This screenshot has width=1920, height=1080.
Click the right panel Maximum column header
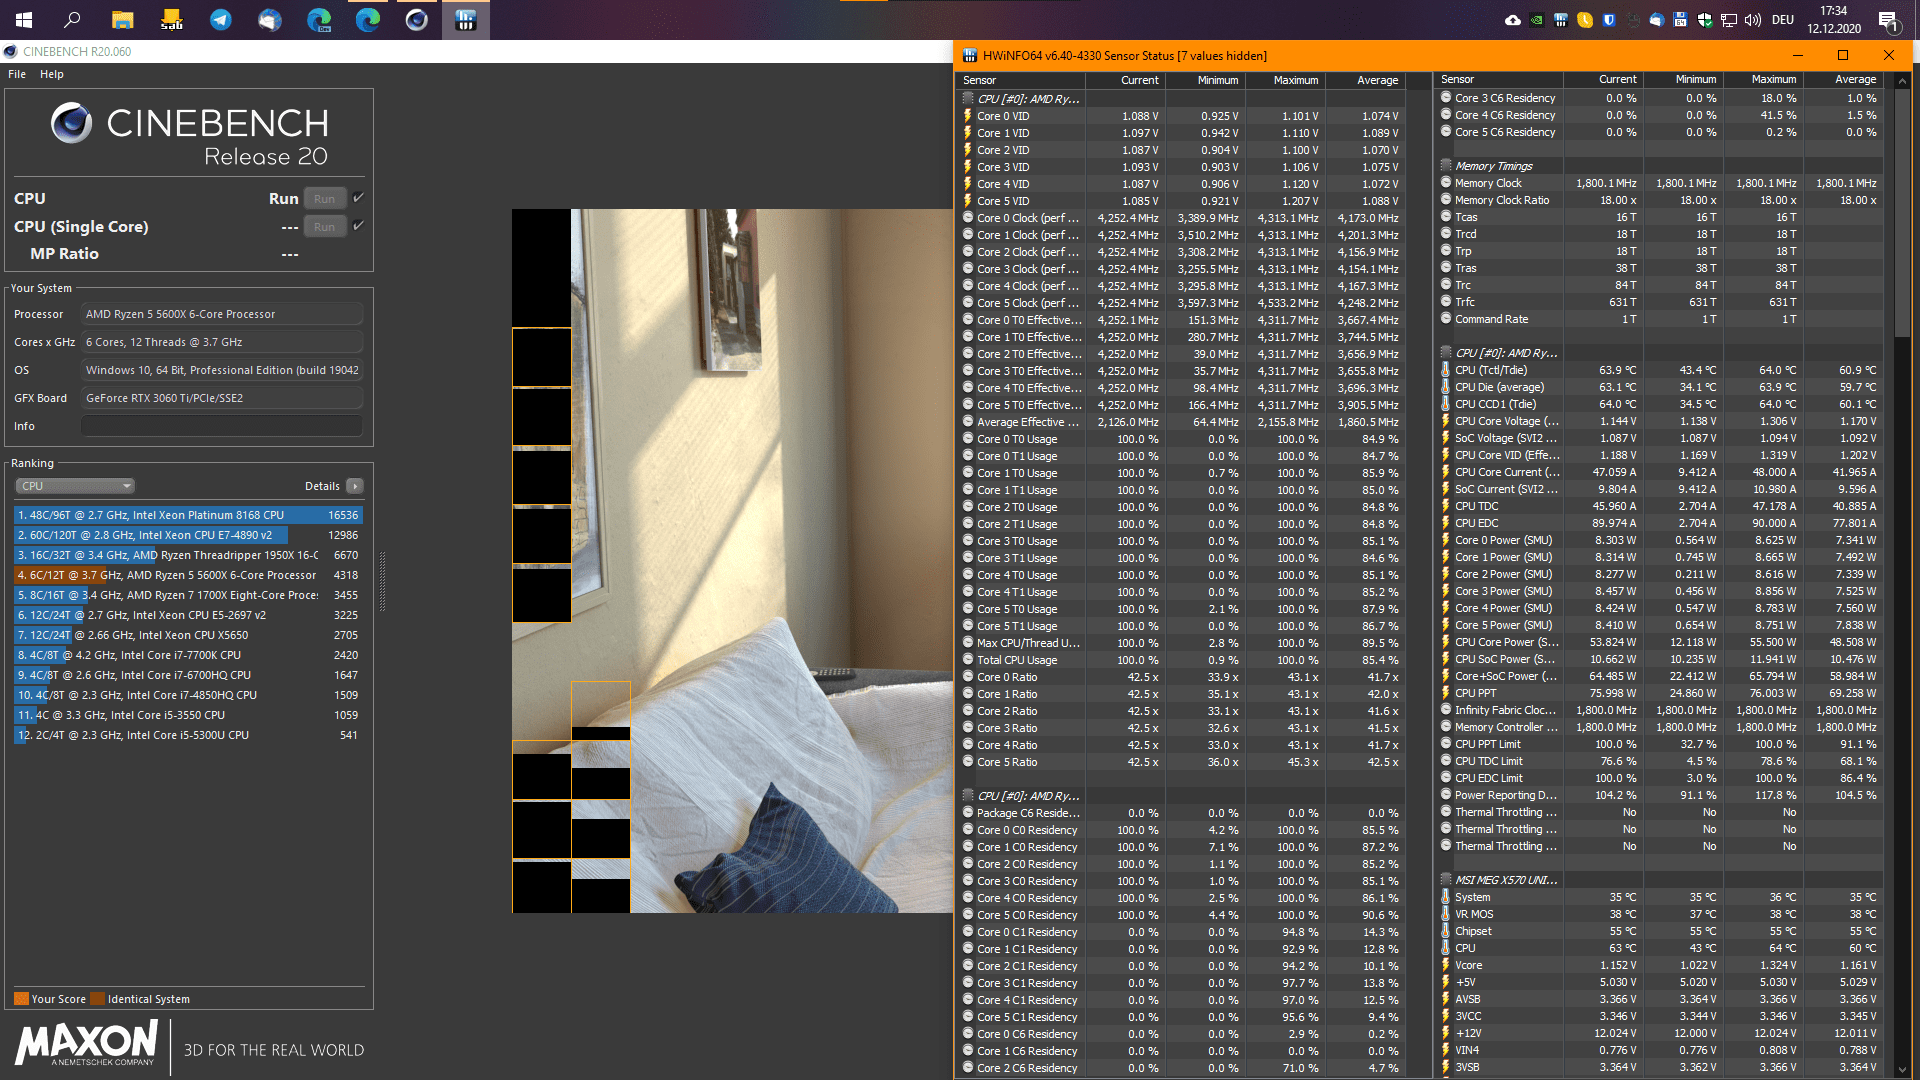click(1762, 79)
